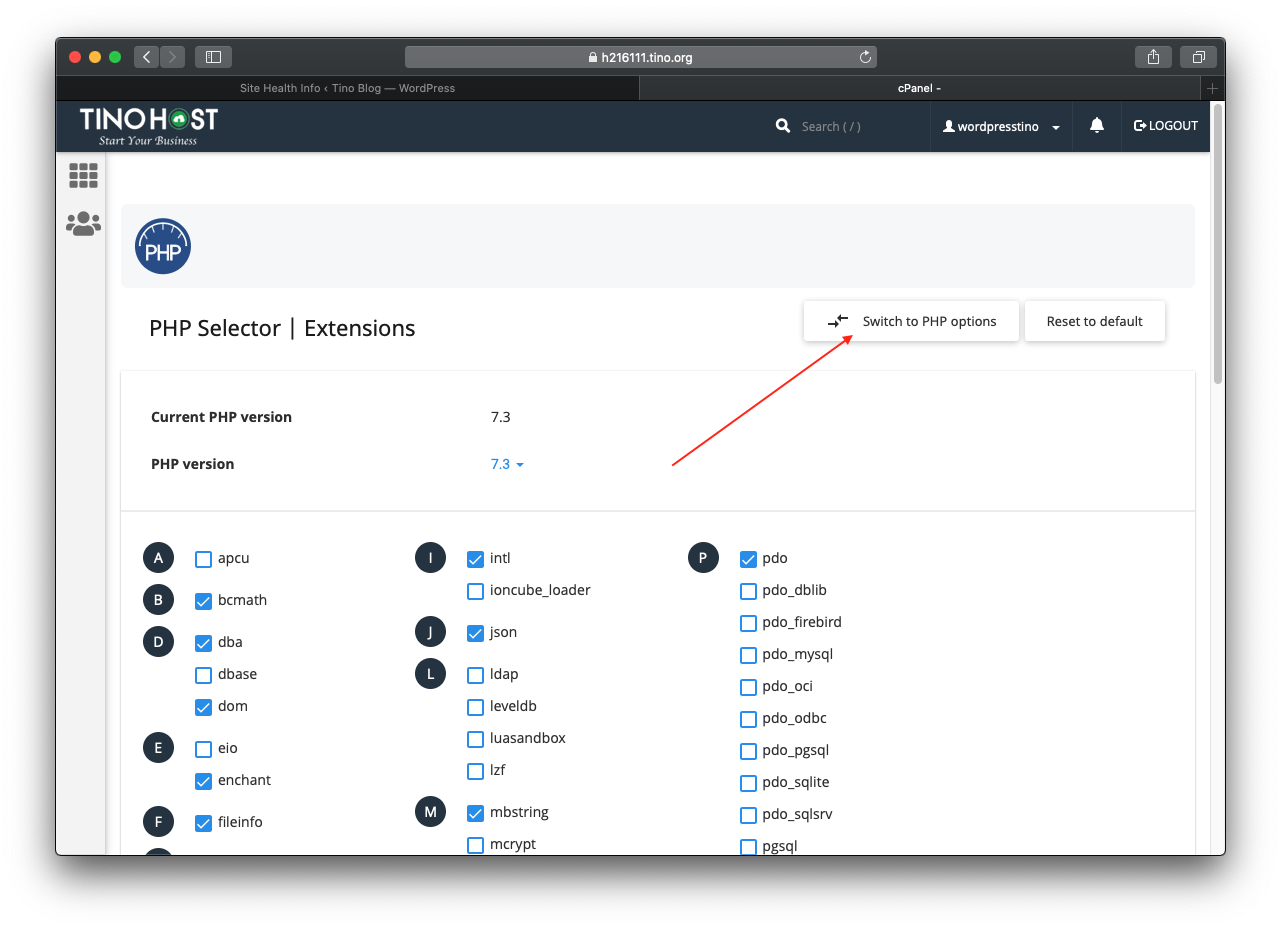Open the PHP version 7.3 dropdown
This screenshot has height=929, width=1281.
tap(507, 464)
